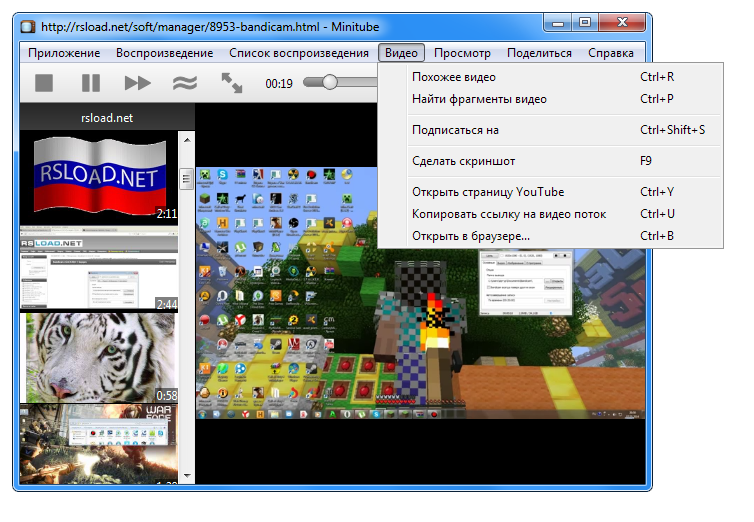Image resolution: width=754 pixels, height=522 pixels.
Task: Click playlist scrollbar up arrow
Action: 187,140
